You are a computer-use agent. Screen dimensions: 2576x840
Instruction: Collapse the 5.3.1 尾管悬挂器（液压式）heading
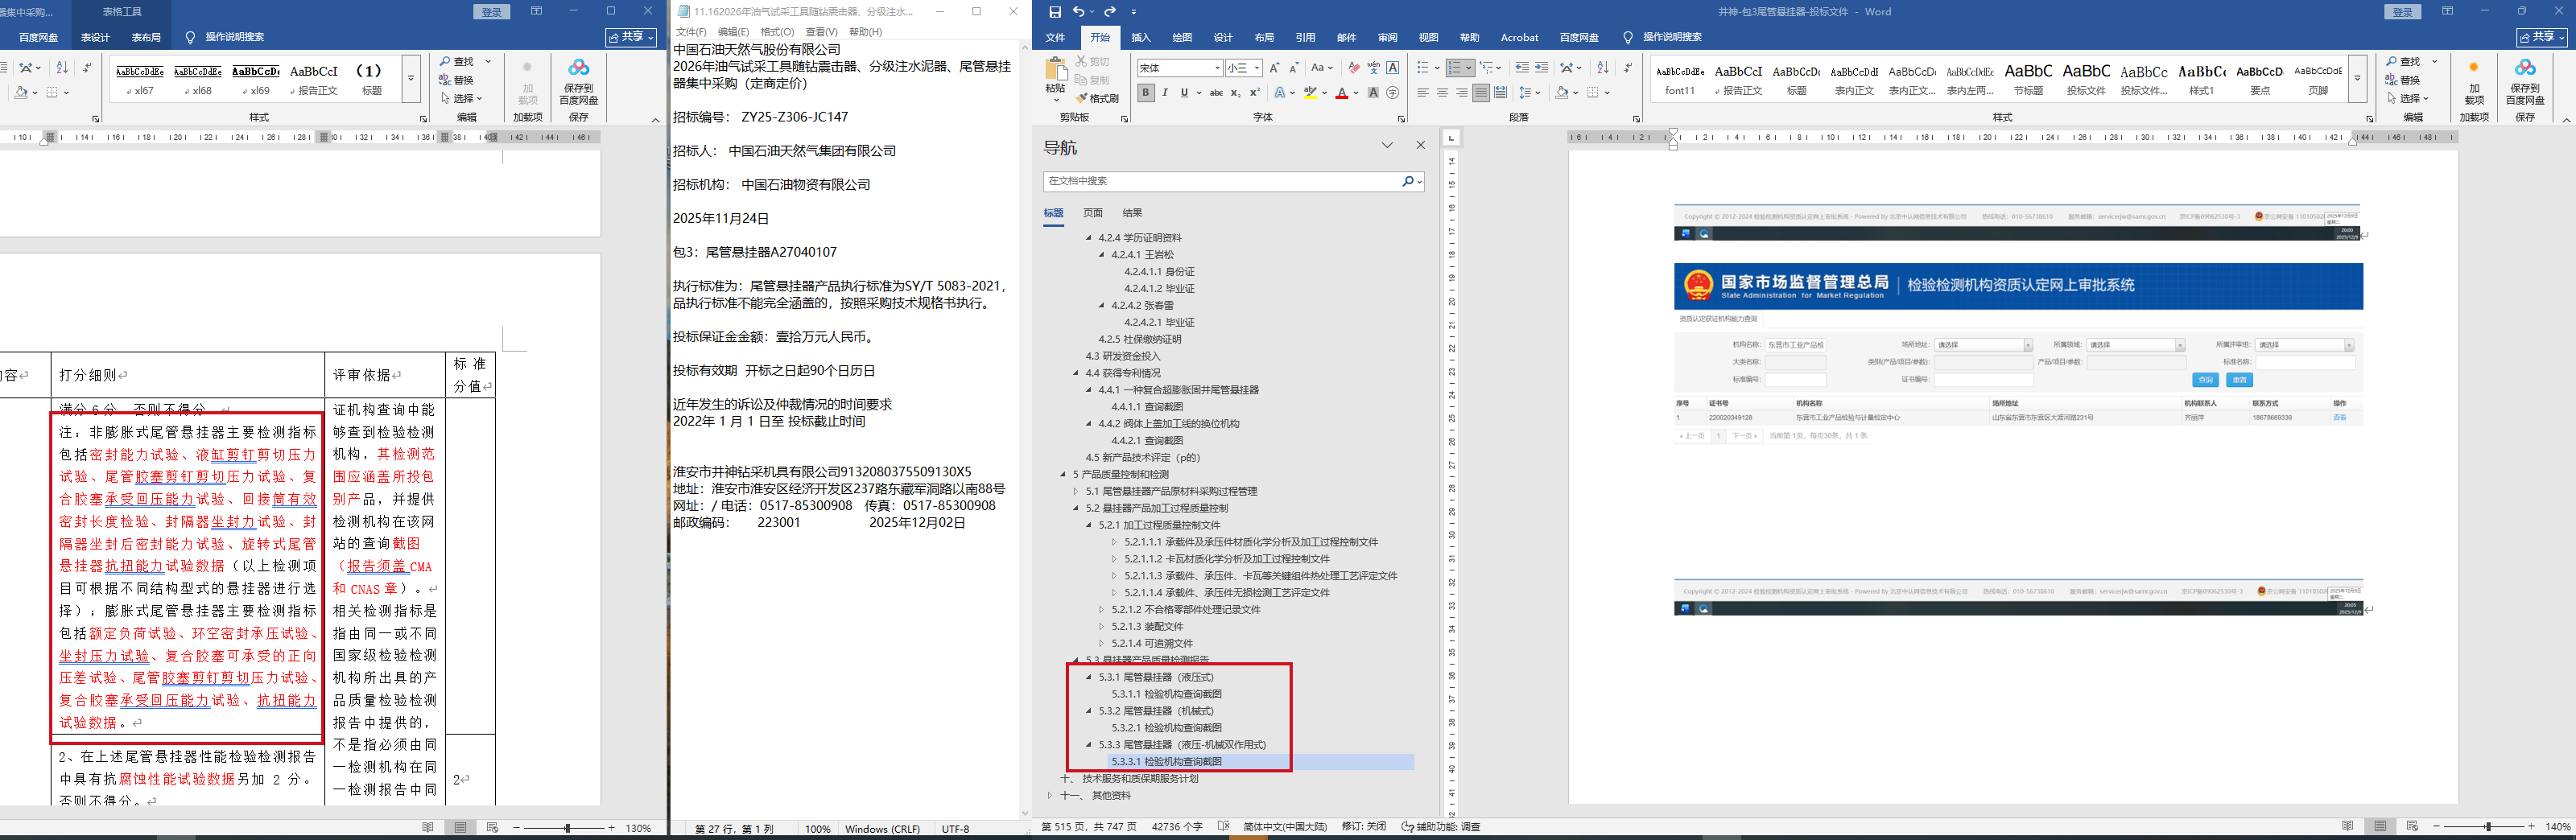(x=1089, y=677)
